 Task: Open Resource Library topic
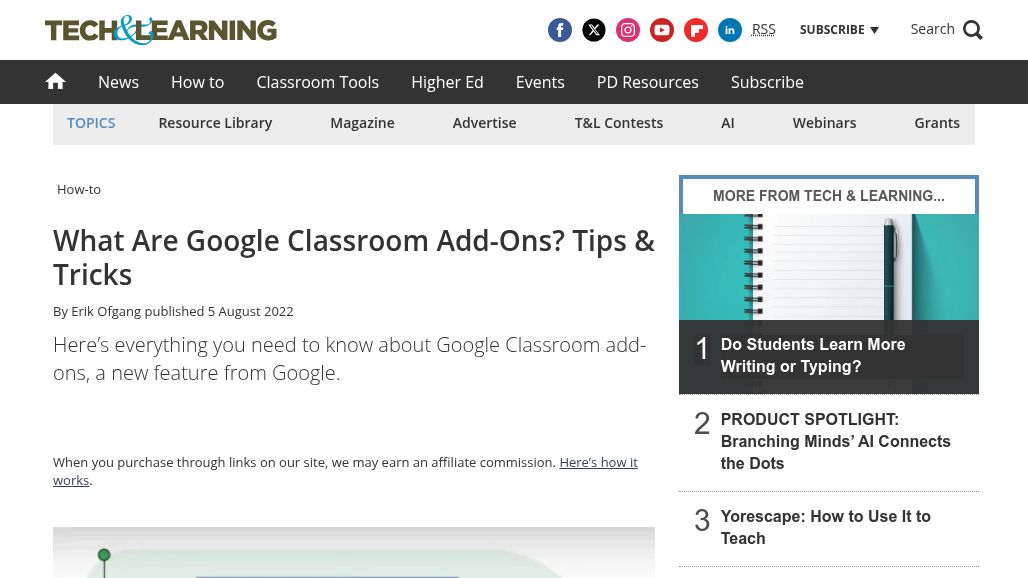[215, 123]
